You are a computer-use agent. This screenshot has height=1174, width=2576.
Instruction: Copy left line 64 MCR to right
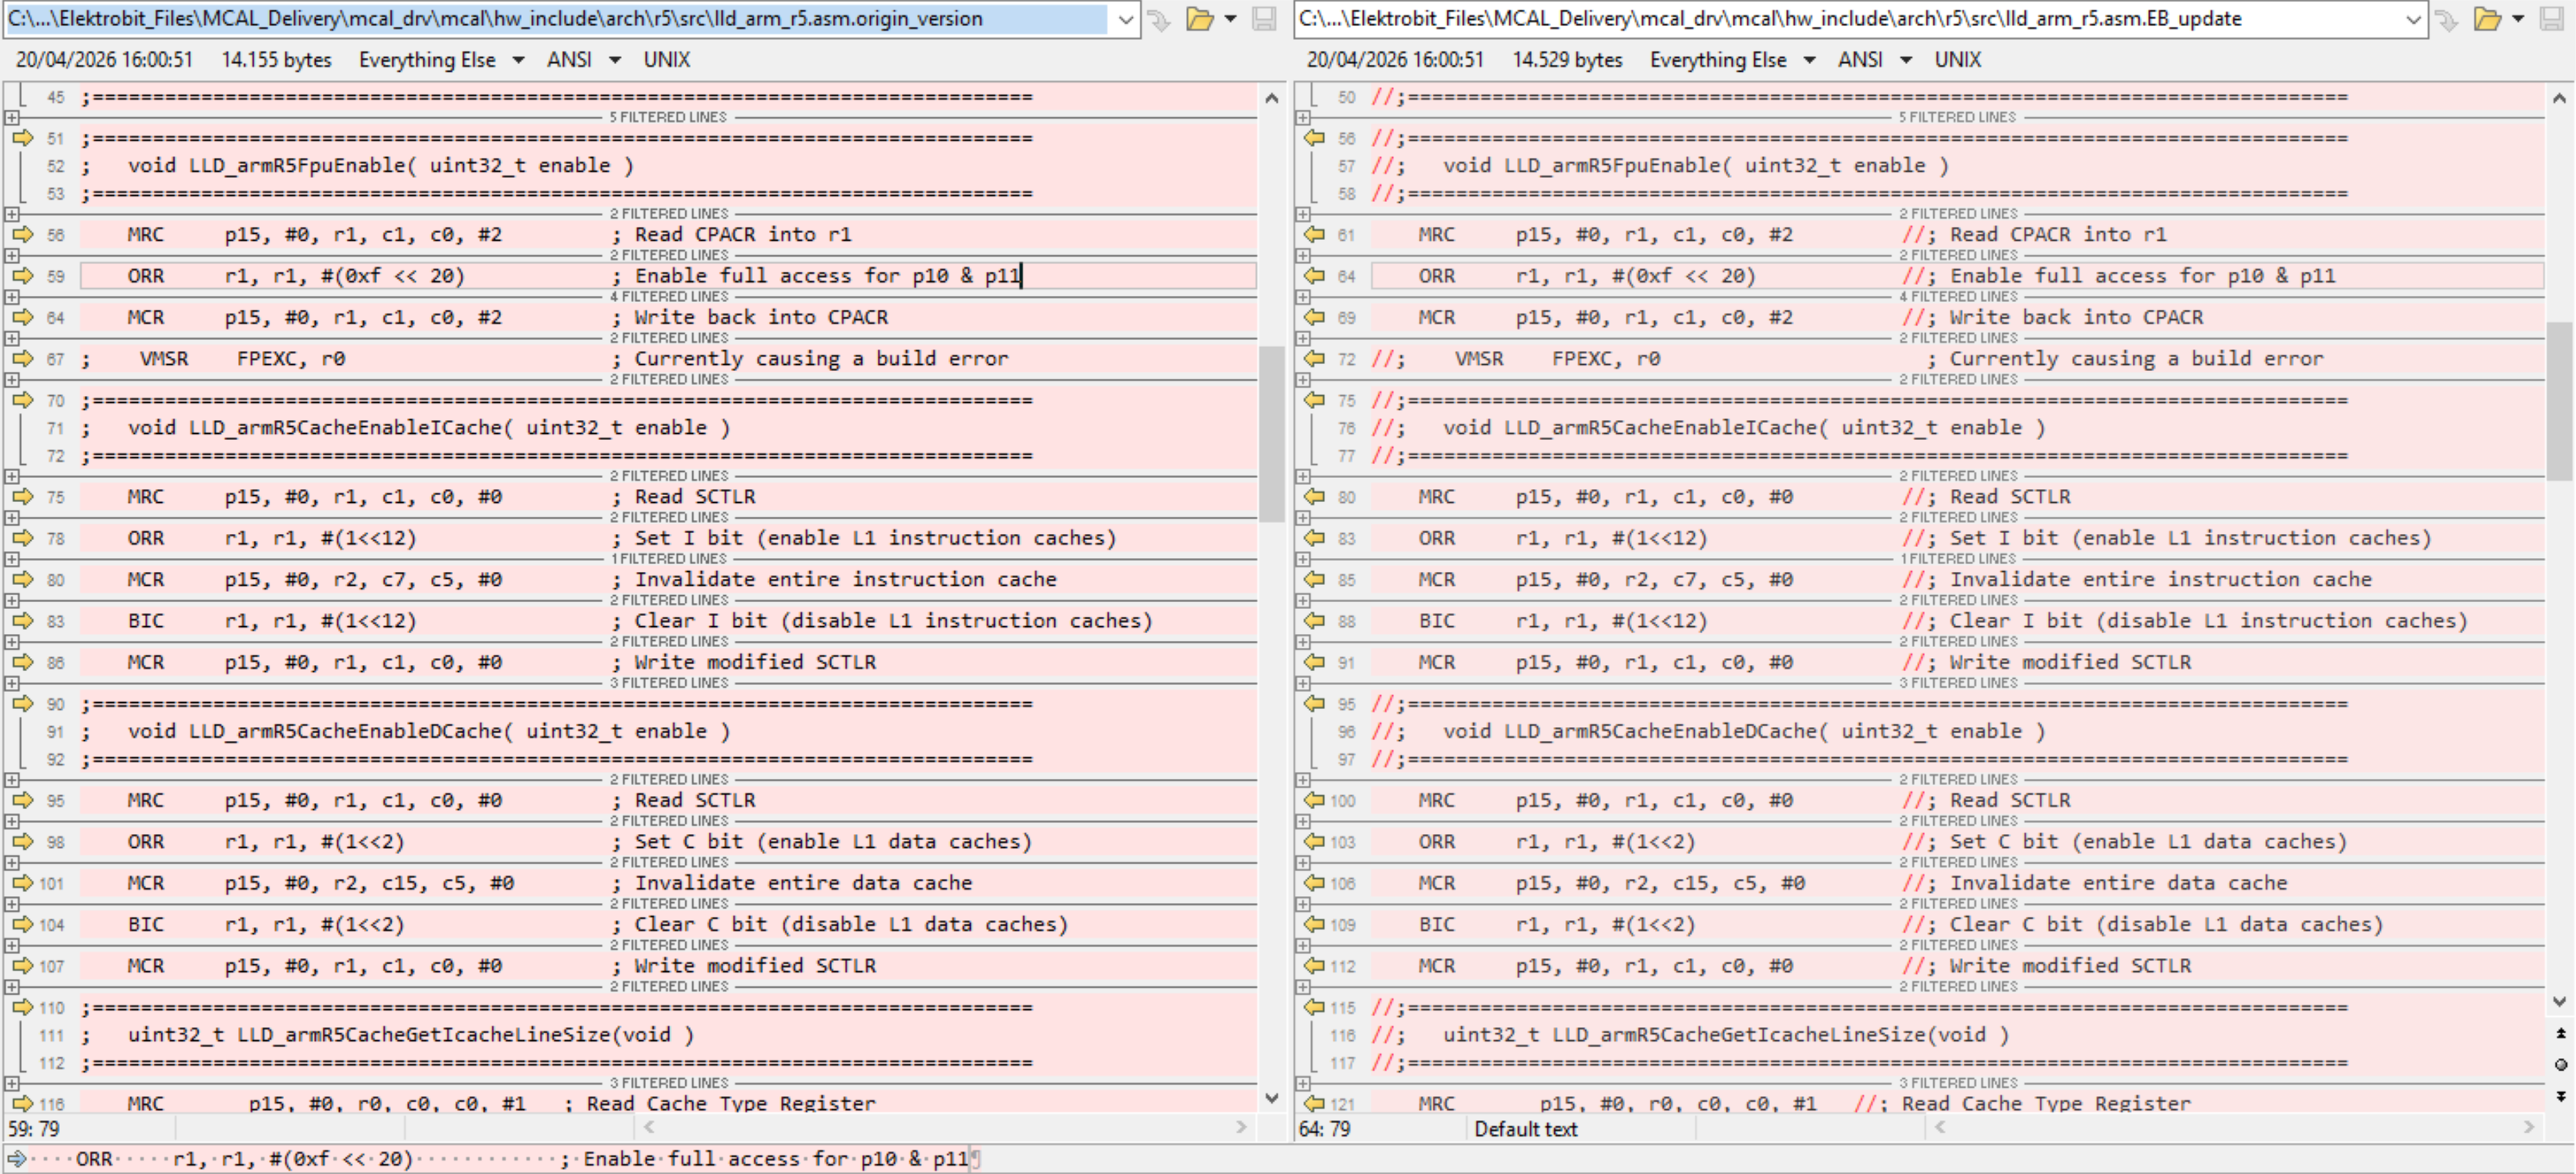[22, 317]
